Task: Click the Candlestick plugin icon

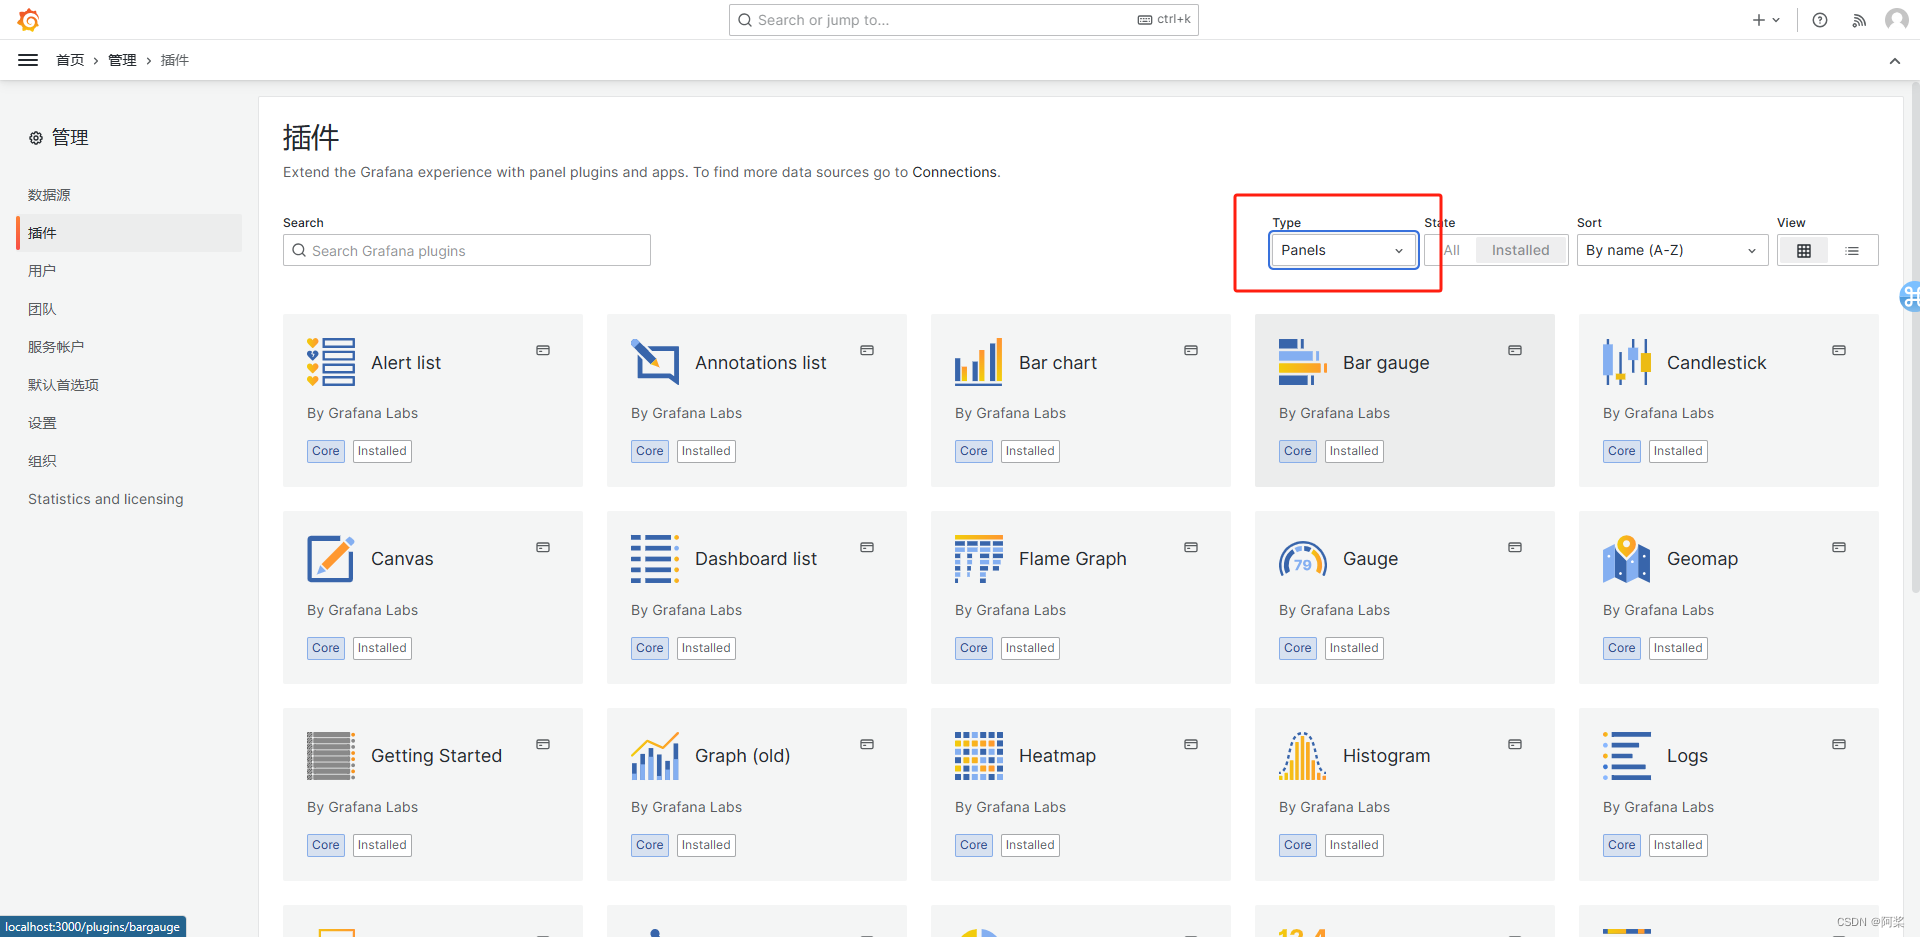Action: (x=1627, y=362)
